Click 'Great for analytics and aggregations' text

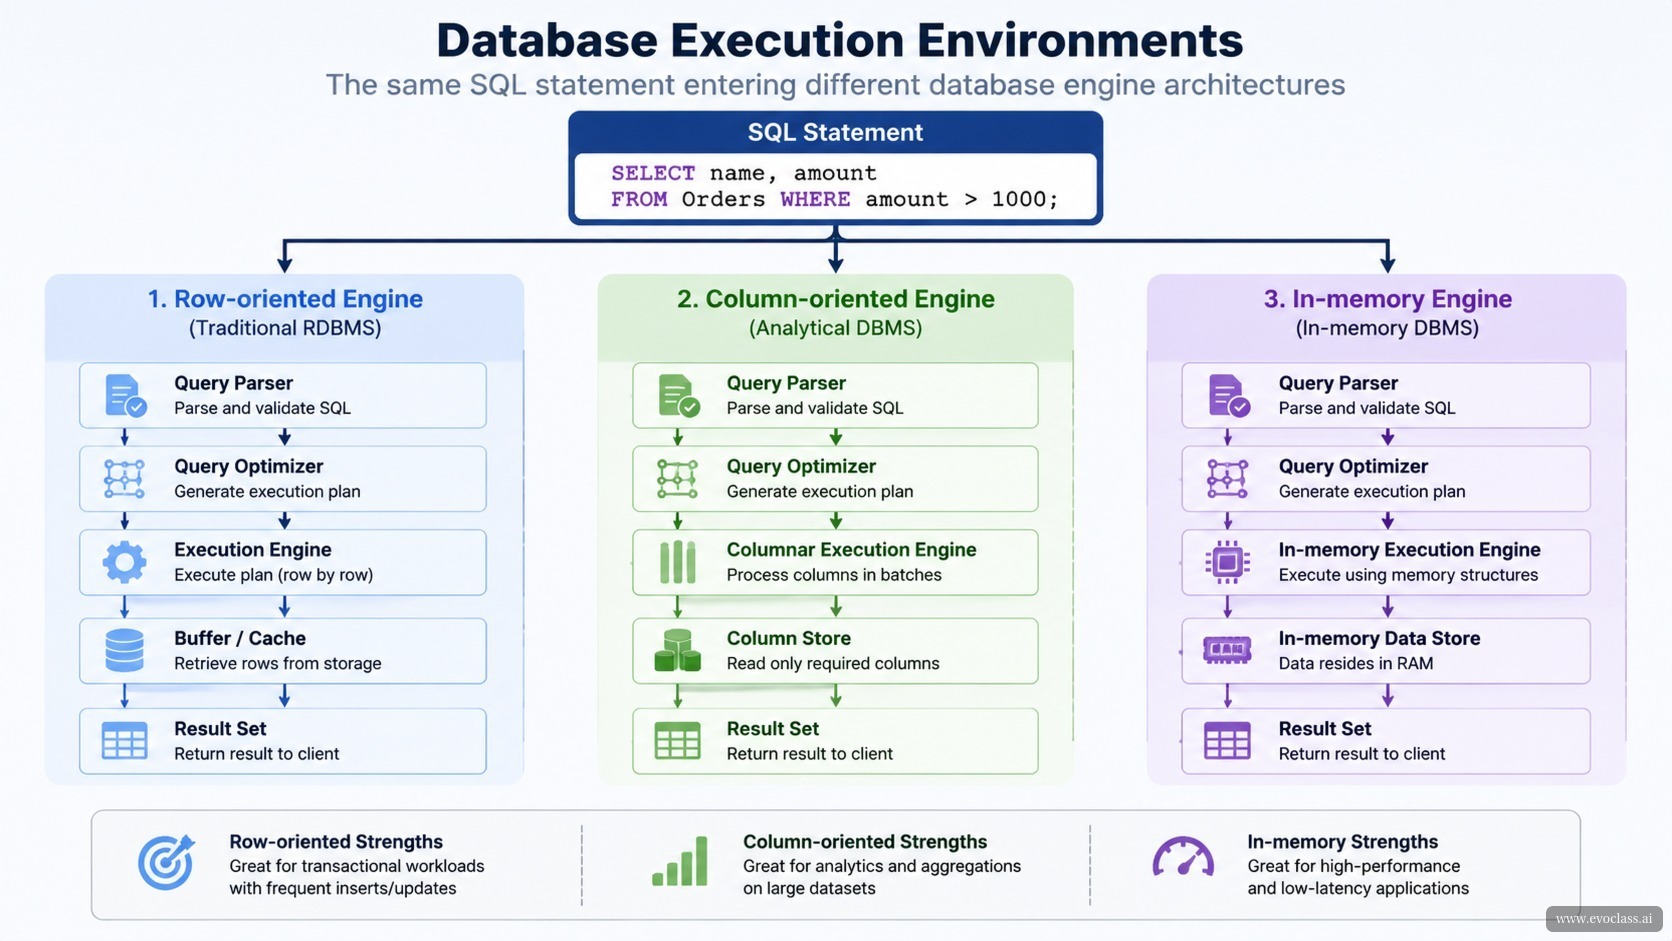click(882, 866)
